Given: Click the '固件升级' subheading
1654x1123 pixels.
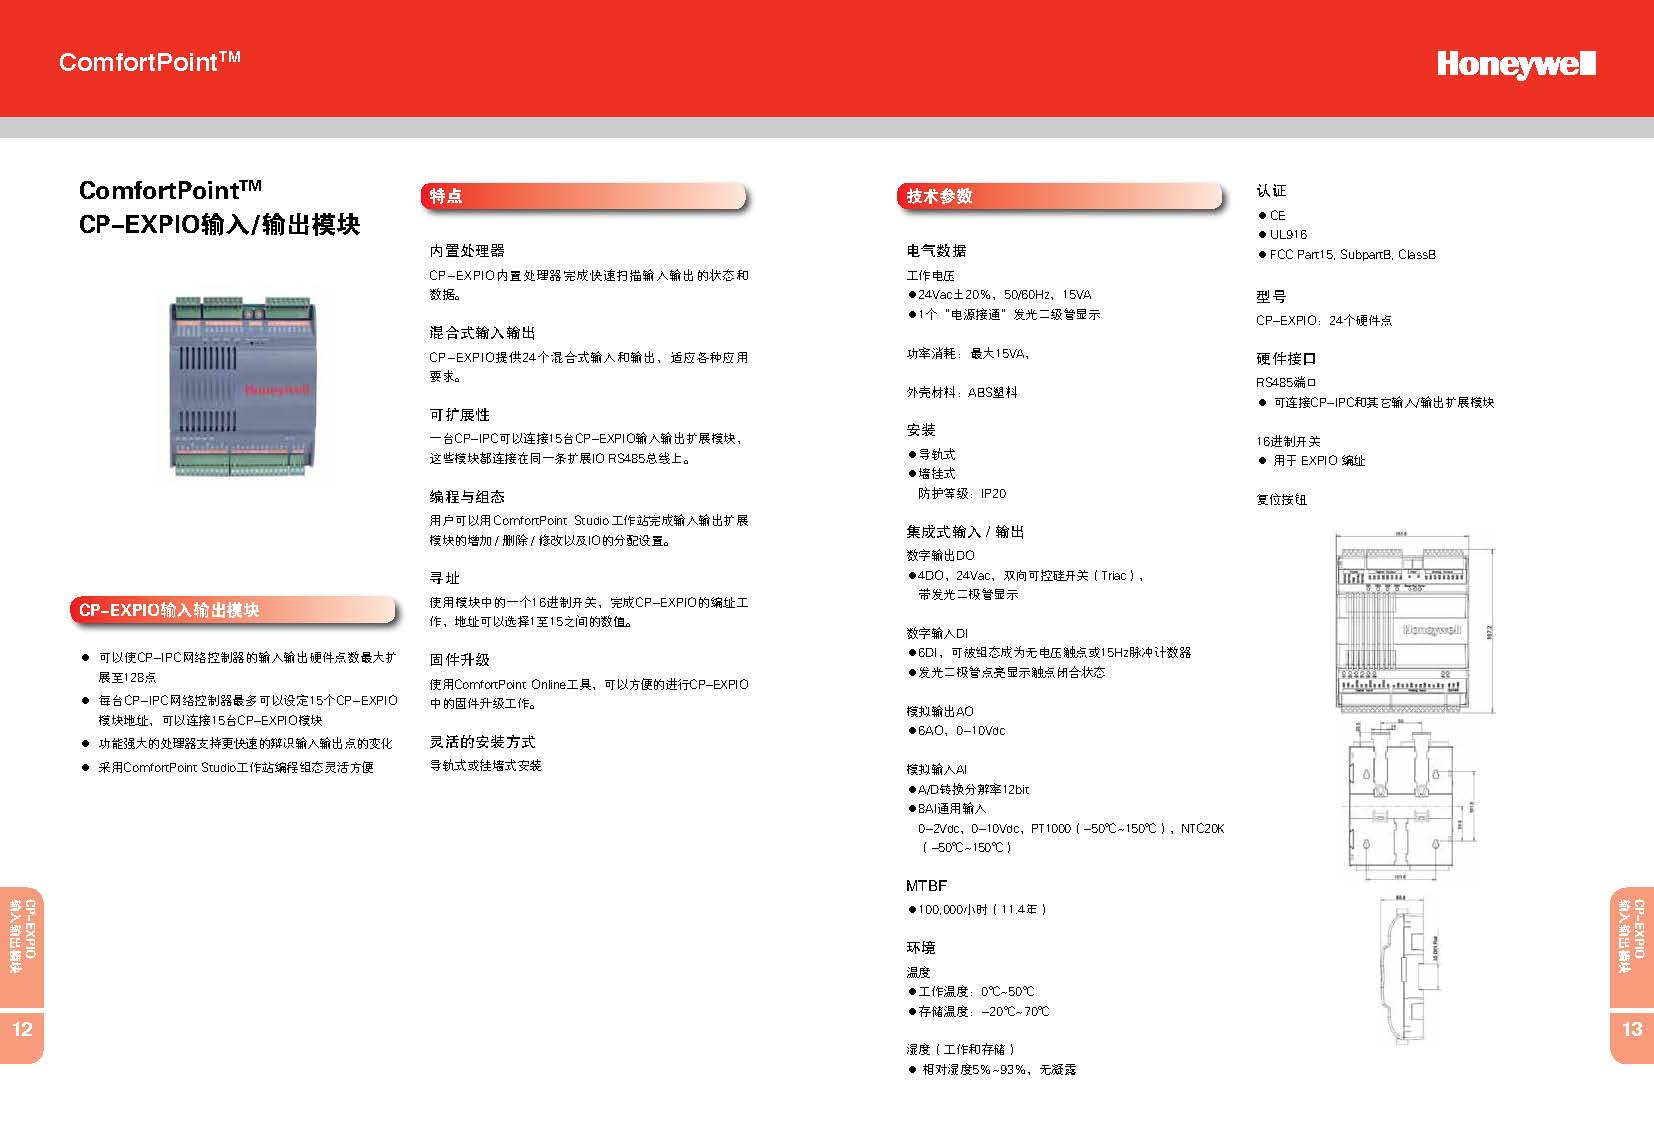Looking at the screenshot, I should click(459, 660).
